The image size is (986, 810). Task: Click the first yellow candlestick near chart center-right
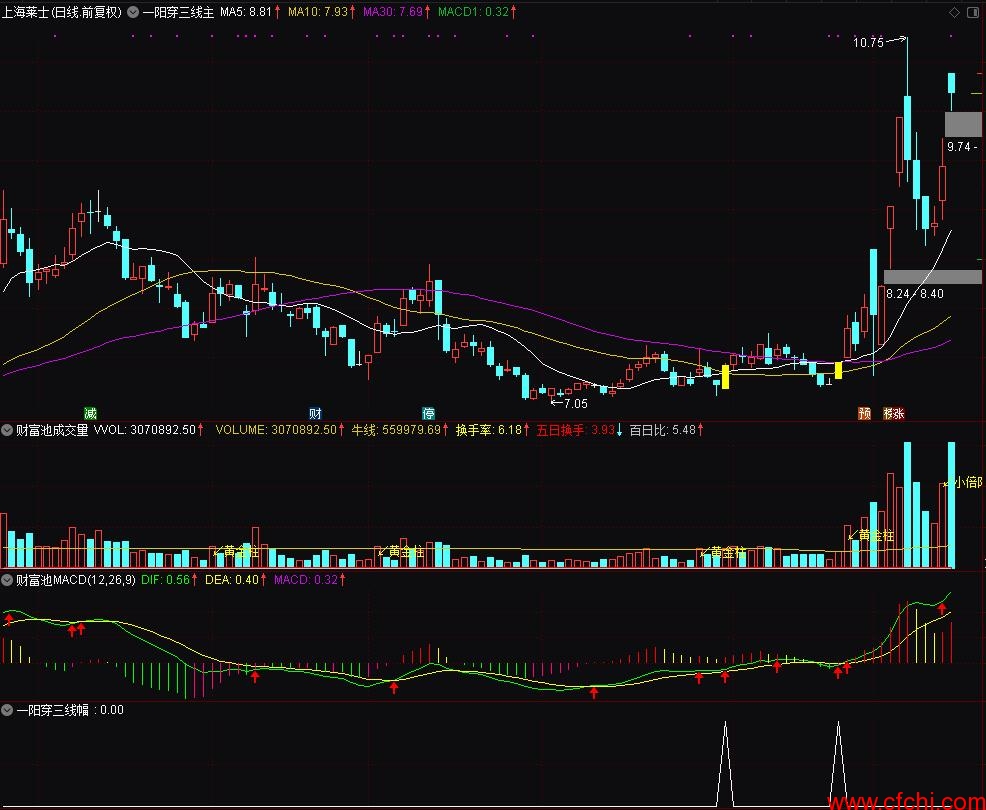click(x=725, y=377)
